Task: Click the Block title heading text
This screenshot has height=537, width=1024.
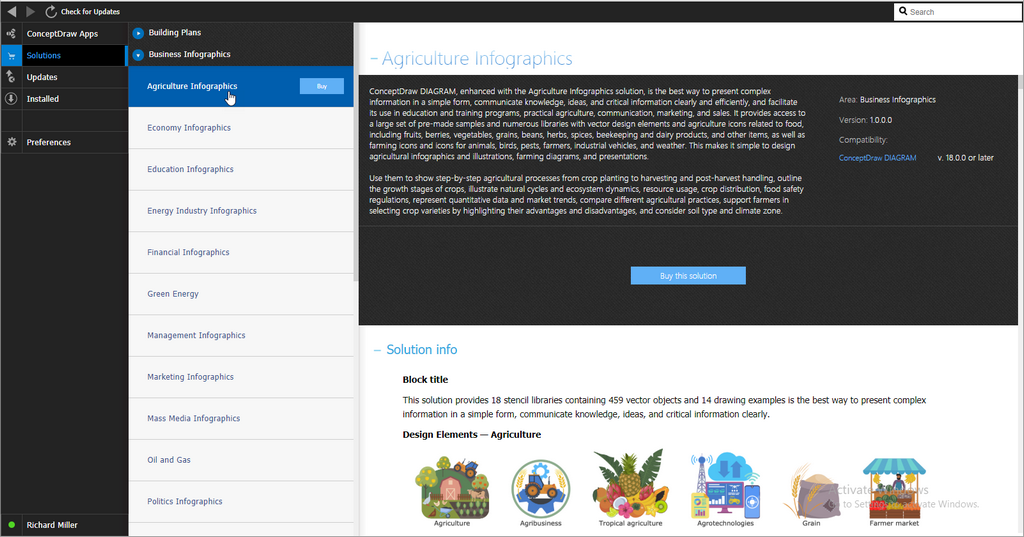Action: tap(425, 380)
